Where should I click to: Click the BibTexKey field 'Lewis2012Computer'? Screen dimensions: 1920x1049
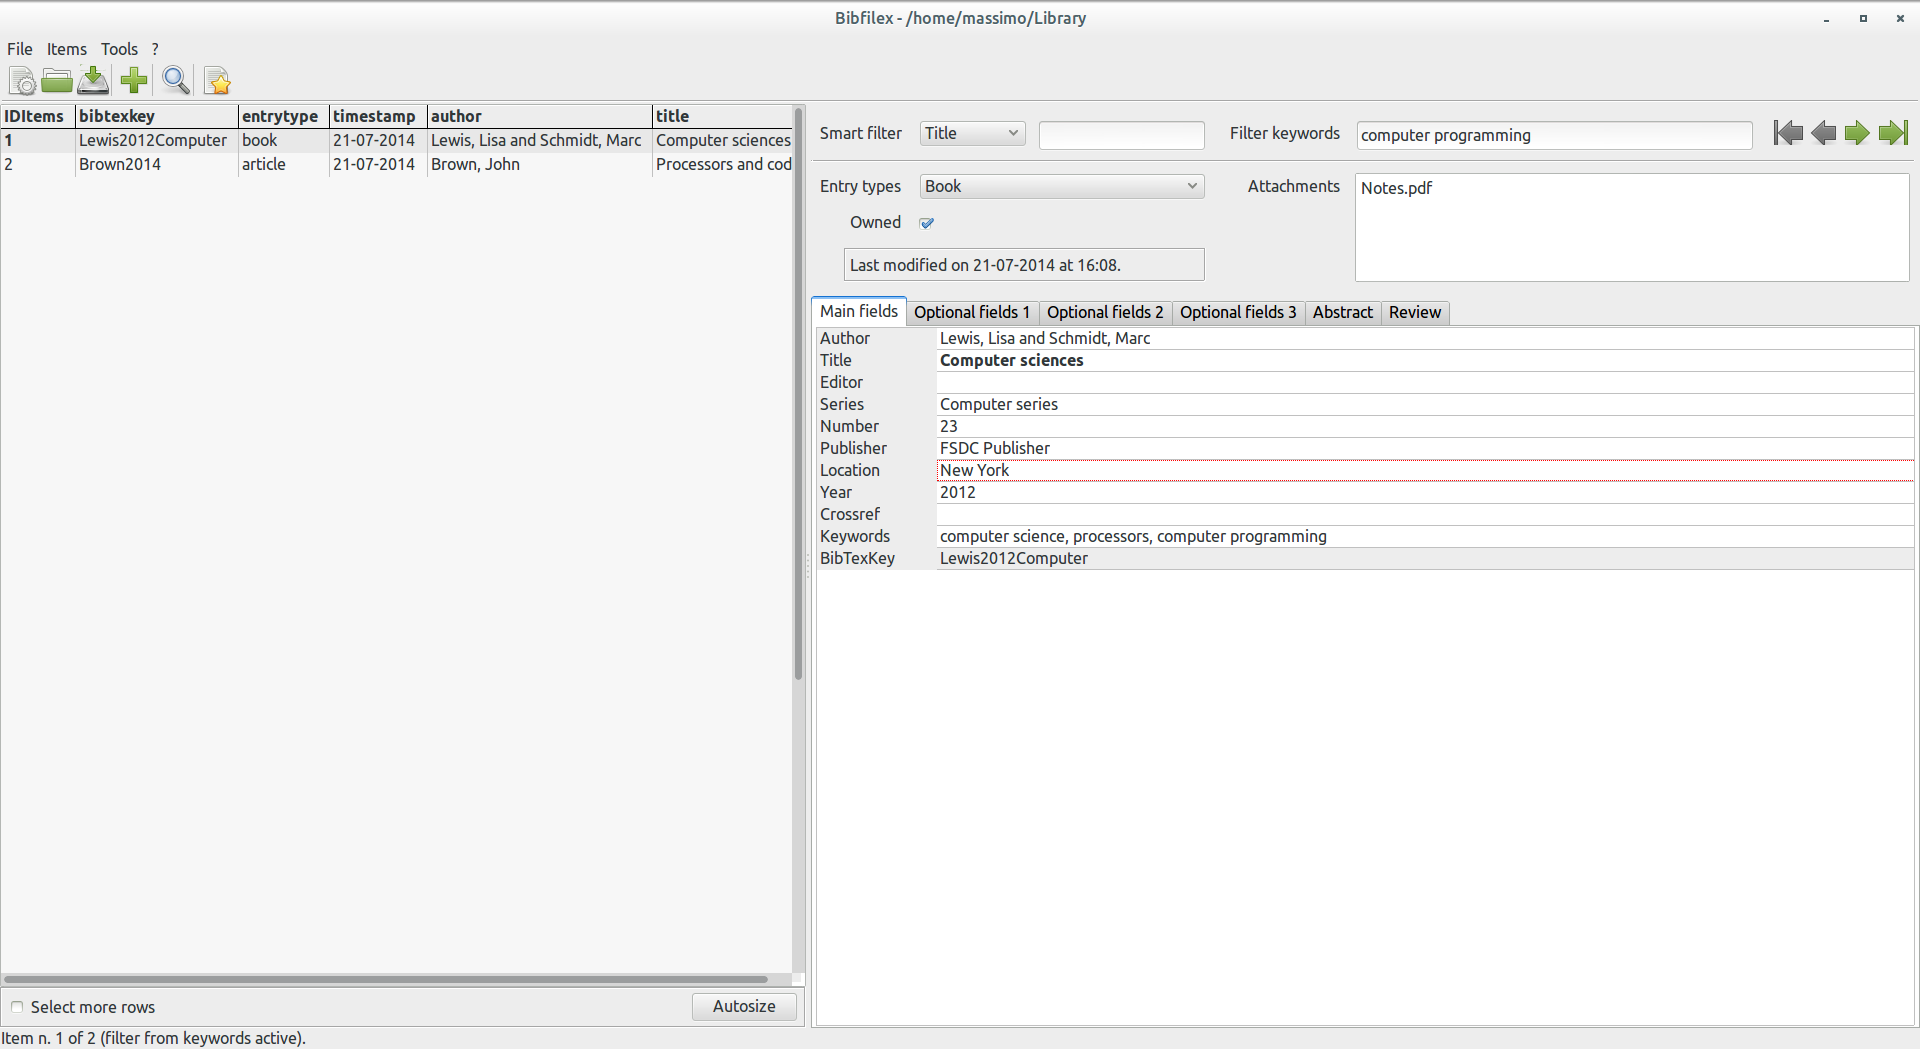coord(1425,558)
